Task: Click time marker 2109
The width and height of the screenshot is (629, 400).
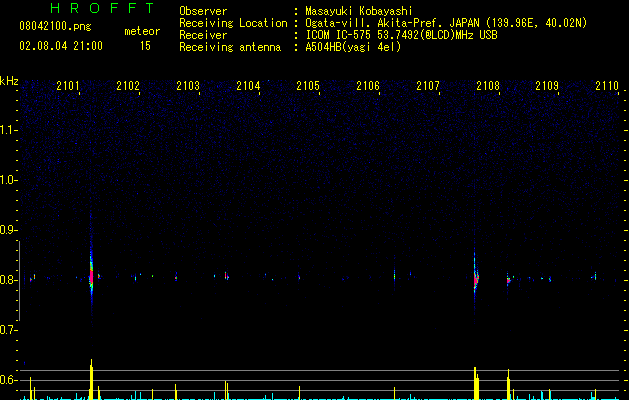Action: (547, 86)
